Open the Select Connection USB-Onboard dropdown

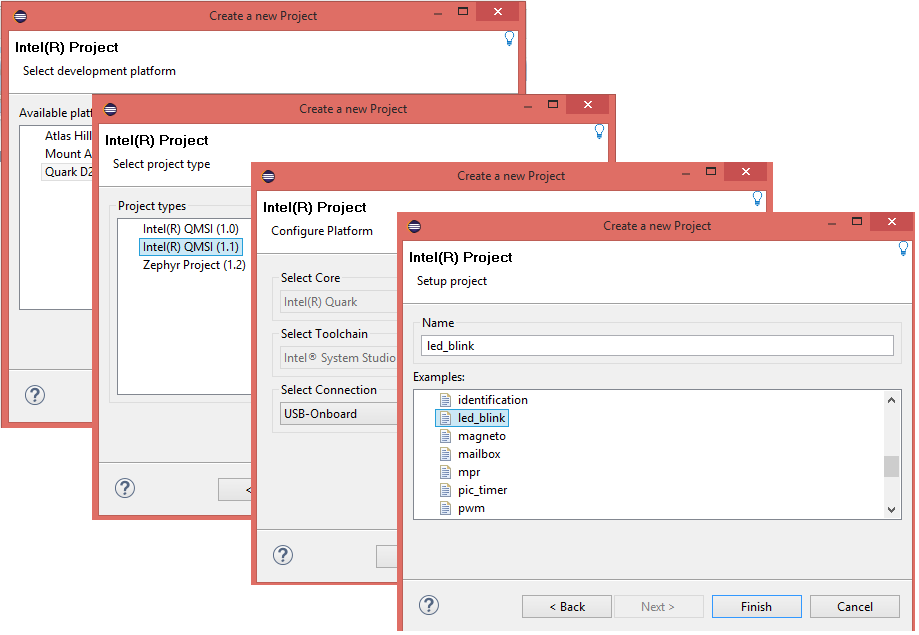[339, 414]
